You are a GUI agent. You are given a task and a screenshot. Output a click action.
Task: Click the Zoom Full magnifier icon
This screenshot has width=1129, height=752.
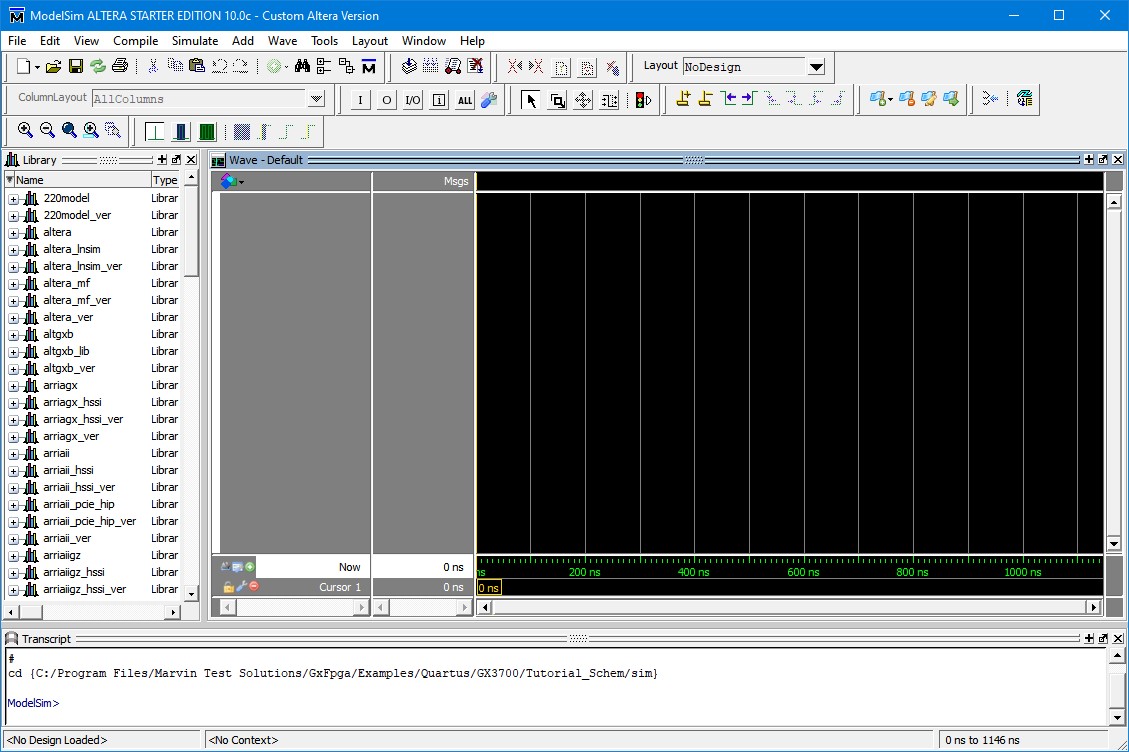point(69,131)
